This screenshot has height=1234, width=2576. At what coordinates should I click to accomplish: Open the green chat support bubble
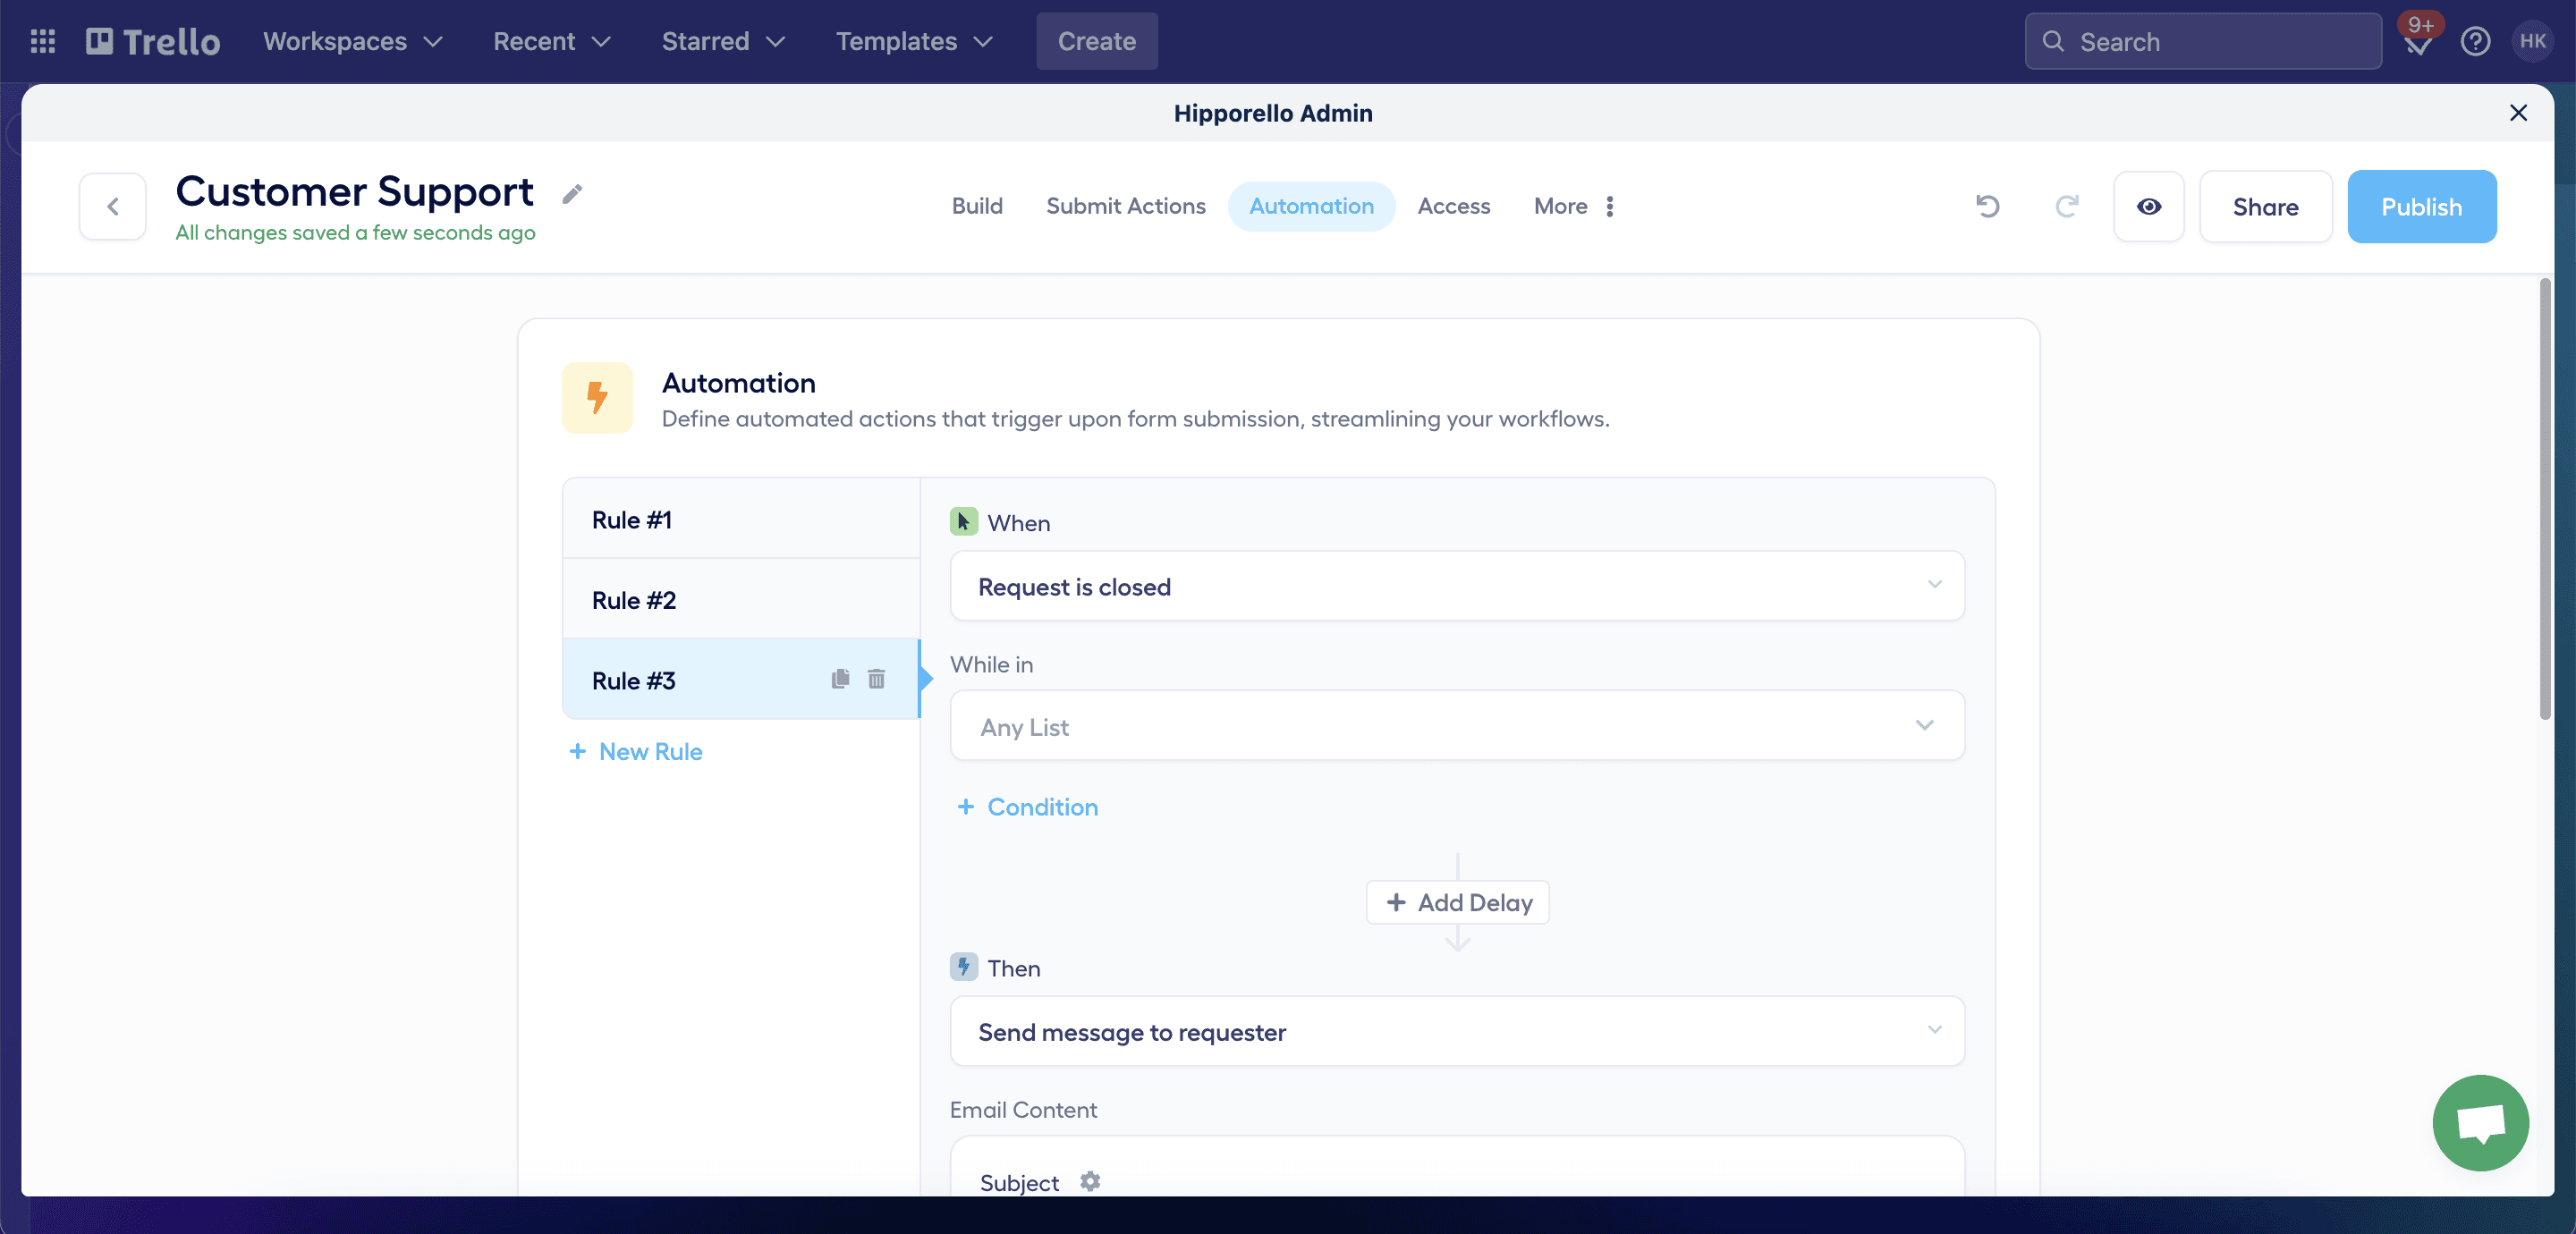tap(2480, 1123)
